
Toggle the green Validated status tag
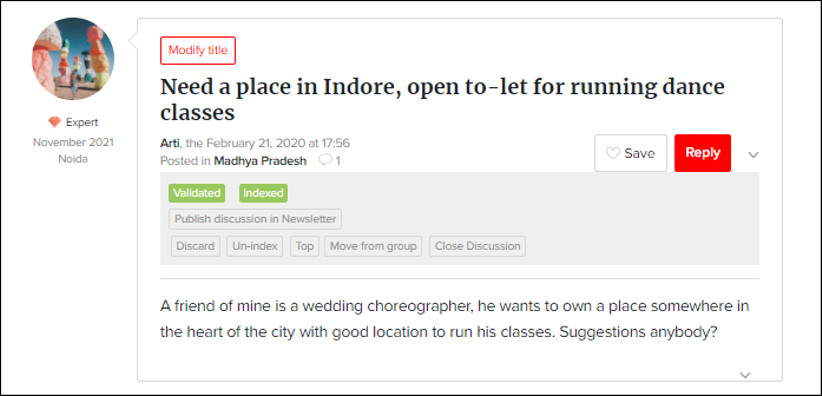197,193
